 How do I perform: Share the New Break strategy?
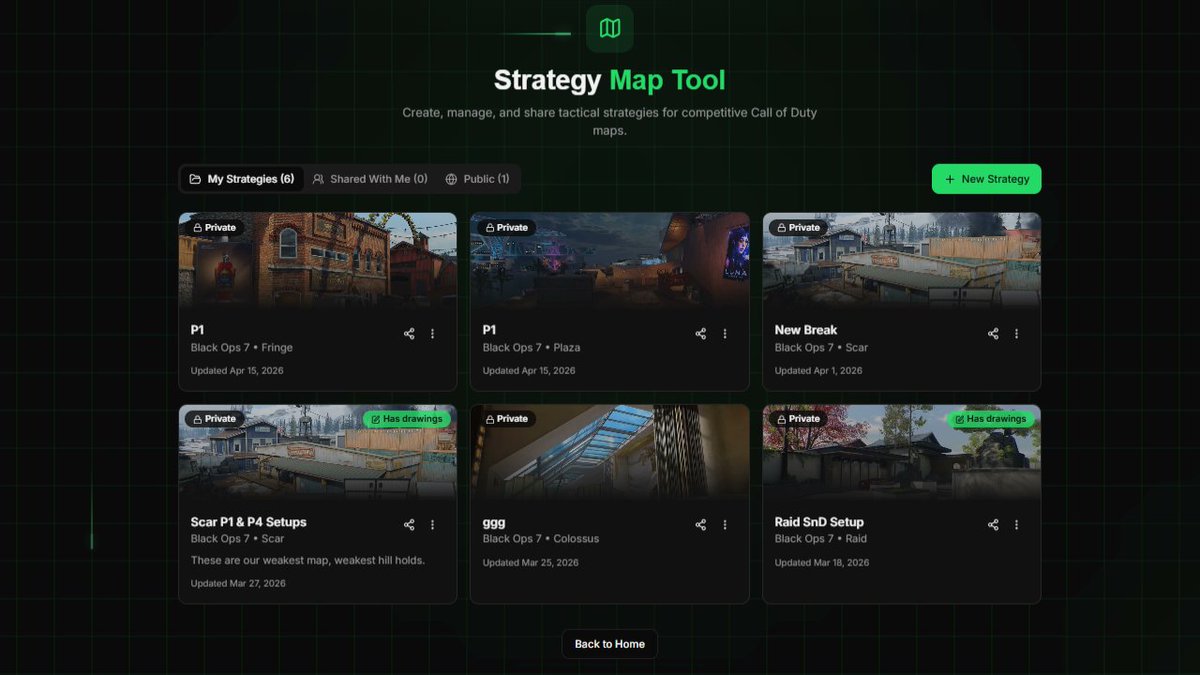pos(993,333)
